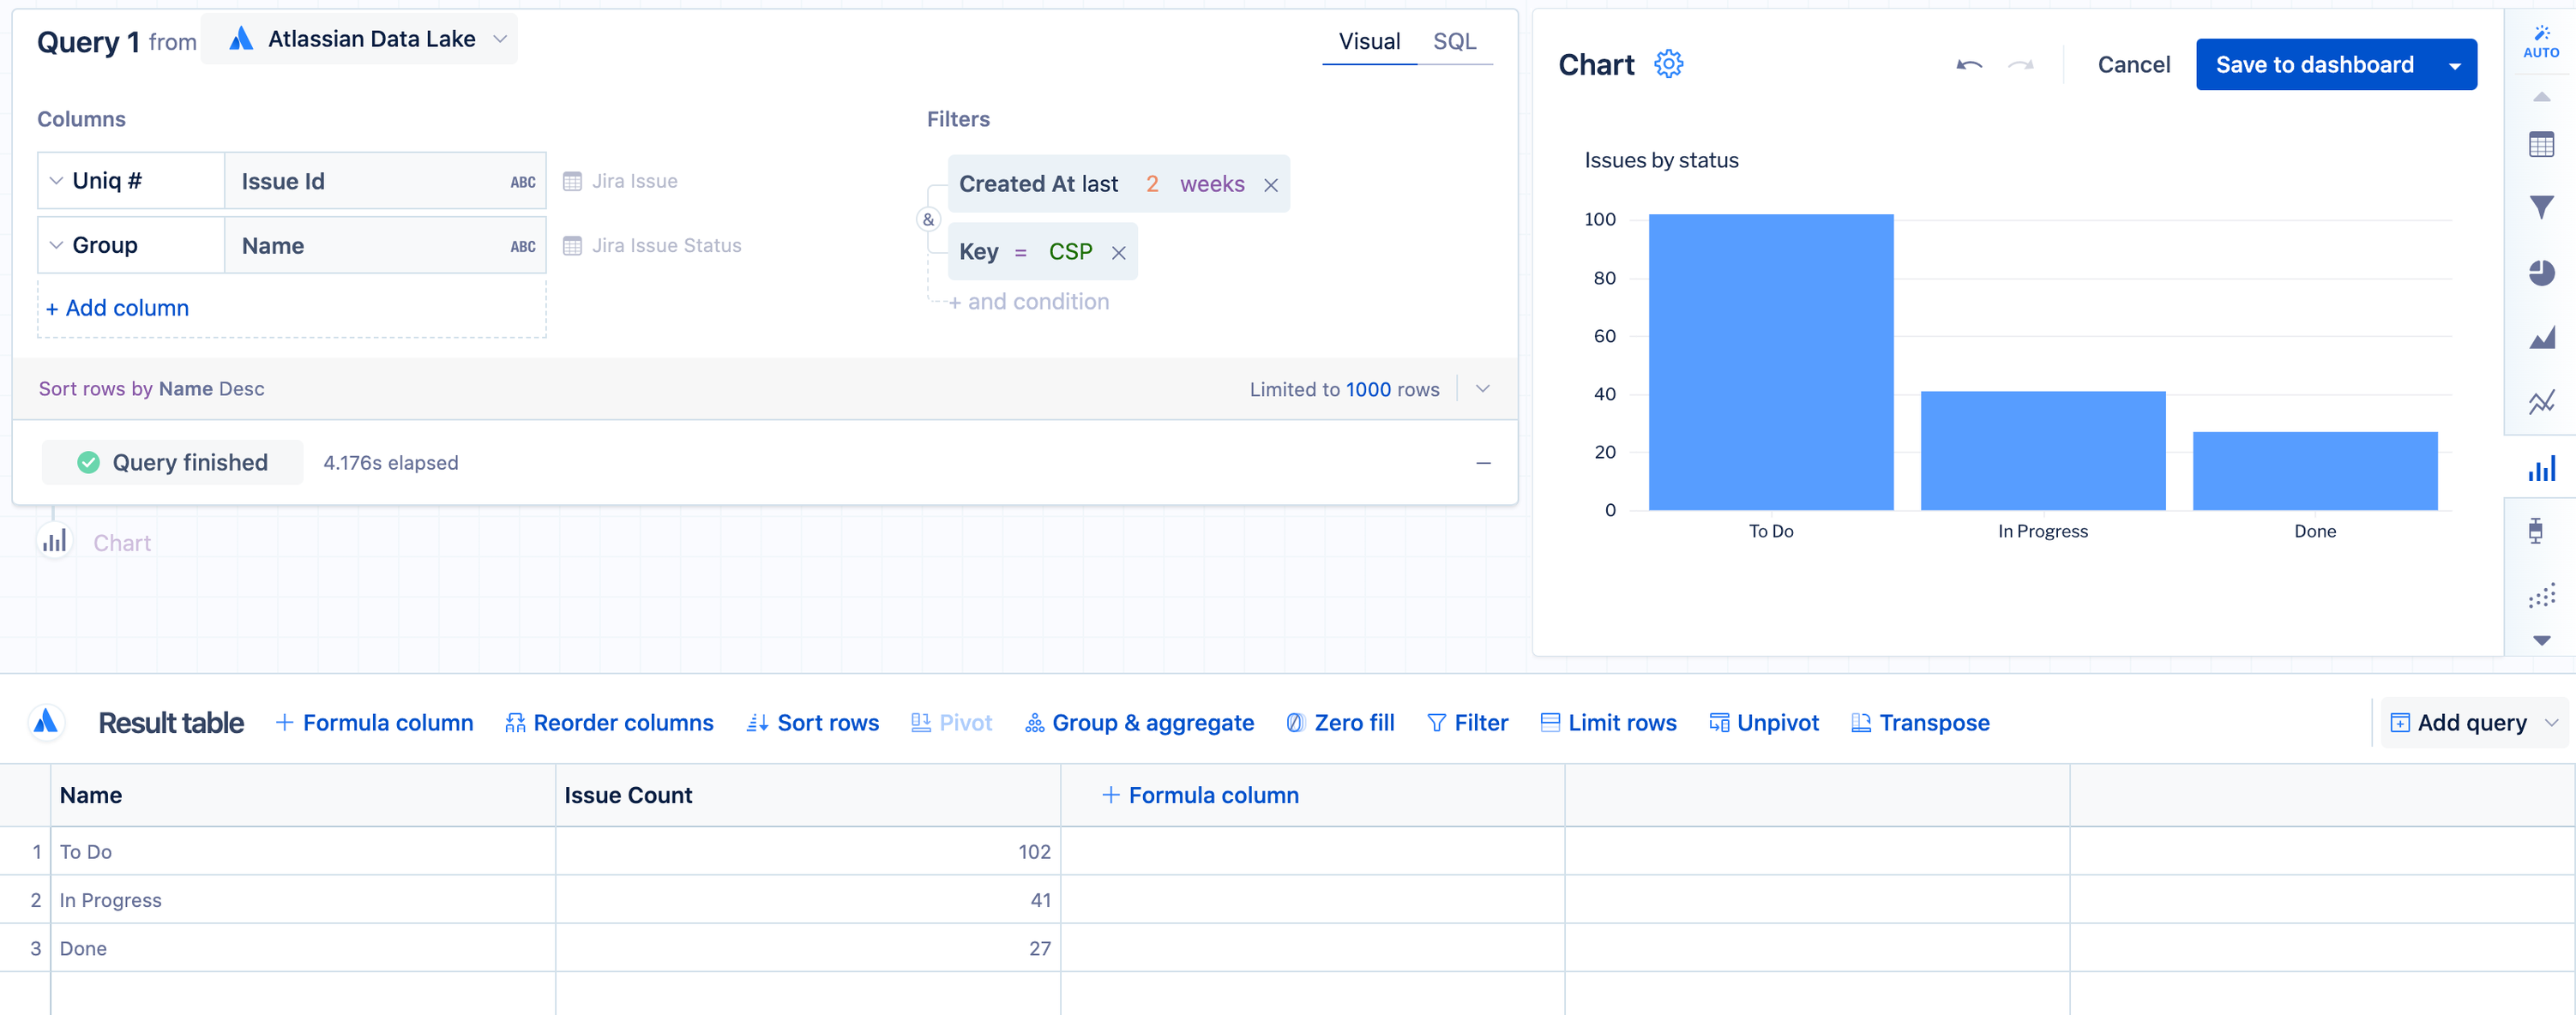Switch to the Visual tab
This screenshot has width=2576, height=1015.
[1369, 41]
